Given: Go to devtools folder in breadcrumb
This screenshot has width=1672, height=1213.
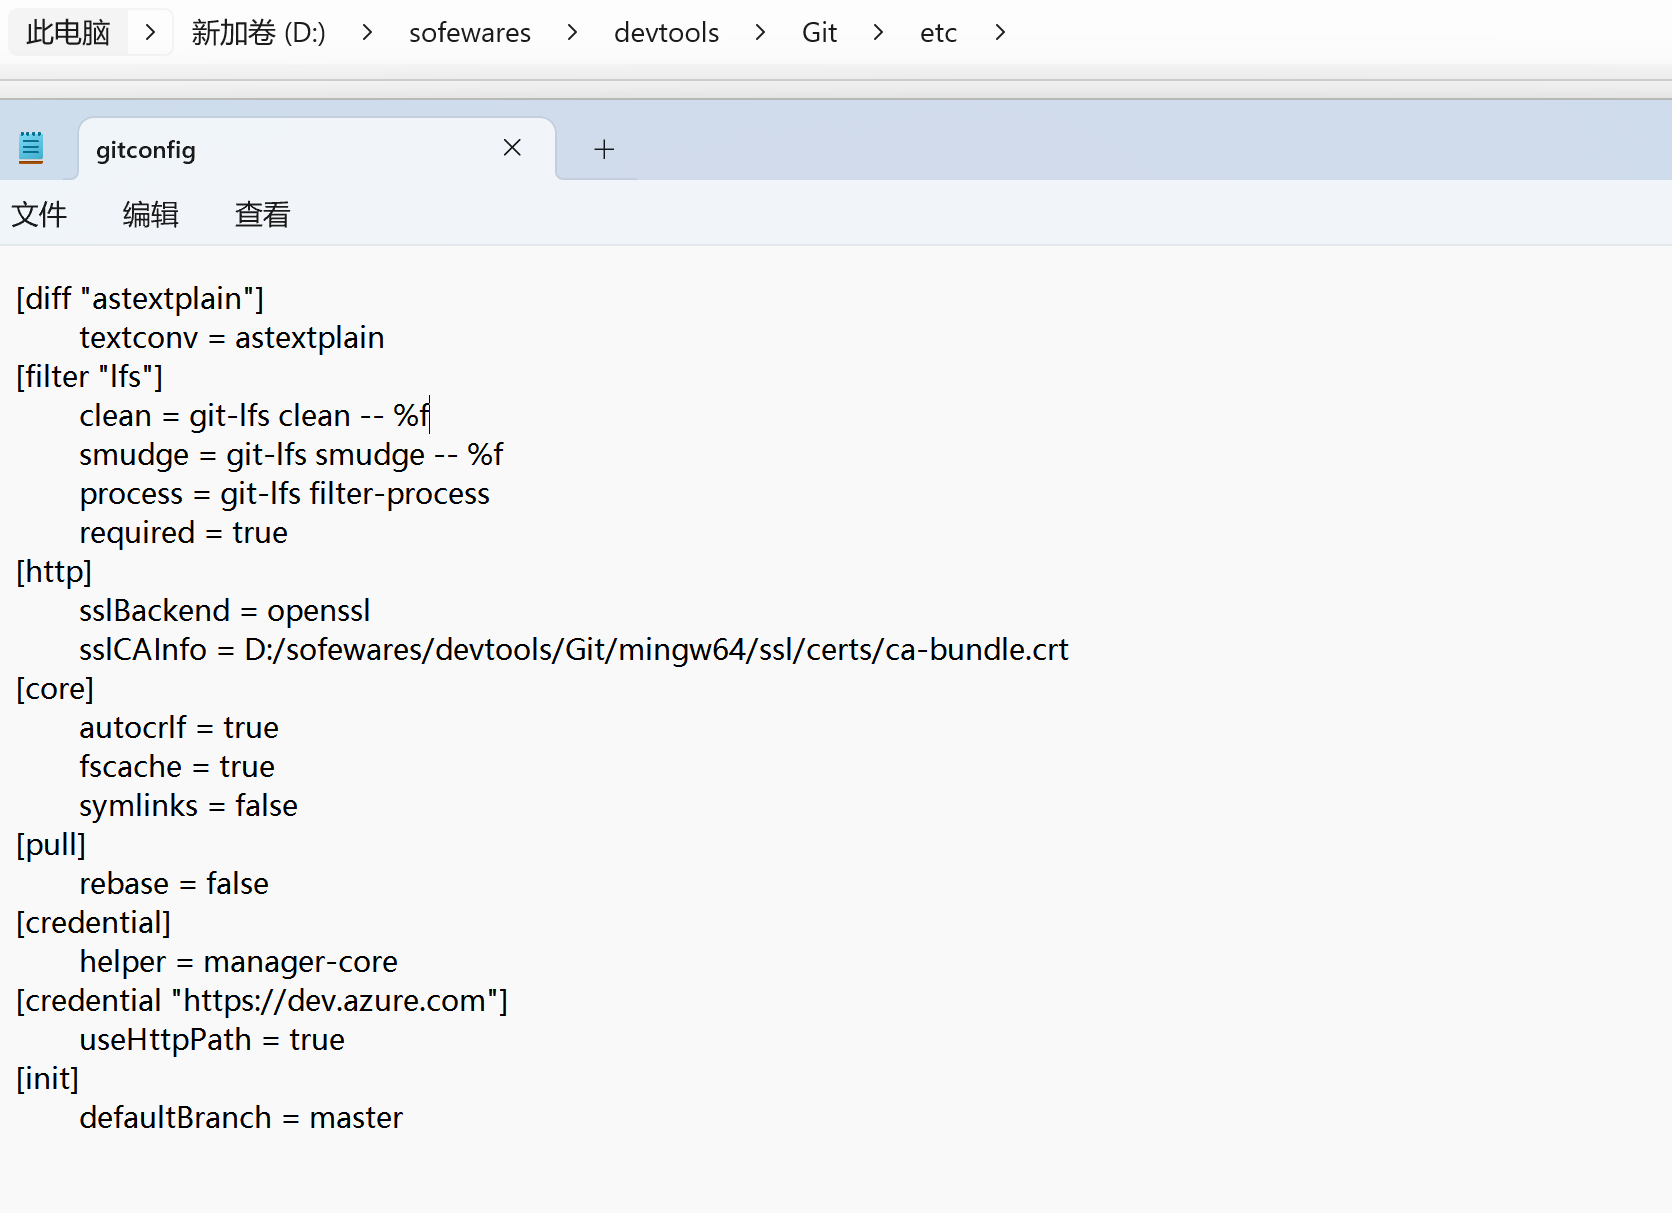Looking at the screenshot, I should (x=667, y=33).
